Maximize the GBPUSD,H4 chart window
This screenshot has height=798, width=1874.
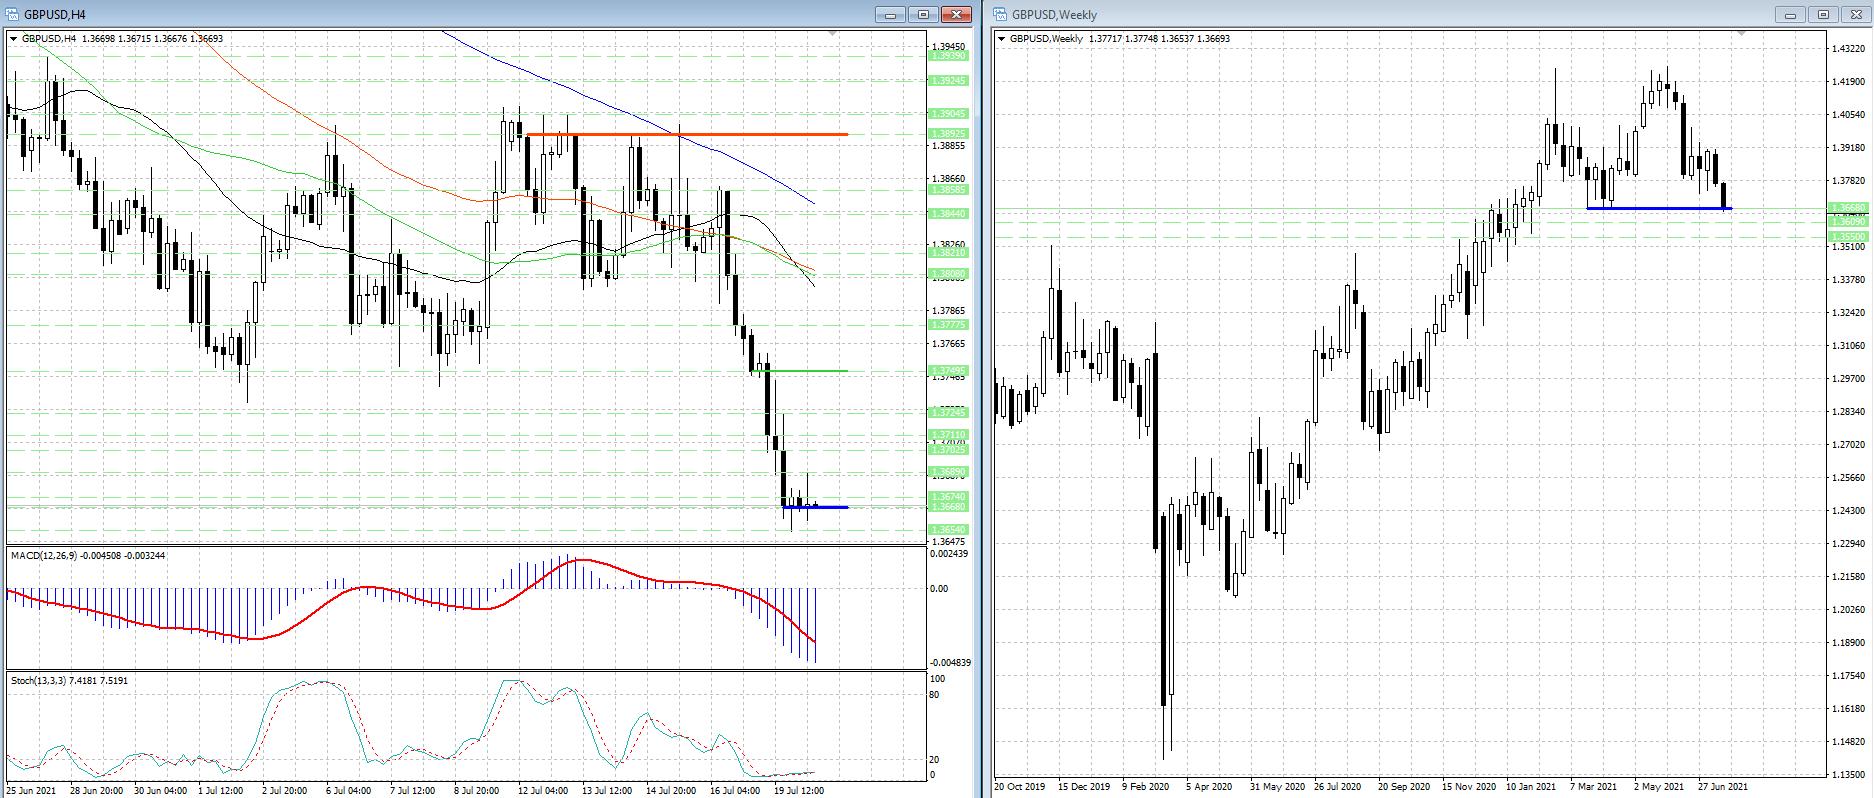click(923, 14)
